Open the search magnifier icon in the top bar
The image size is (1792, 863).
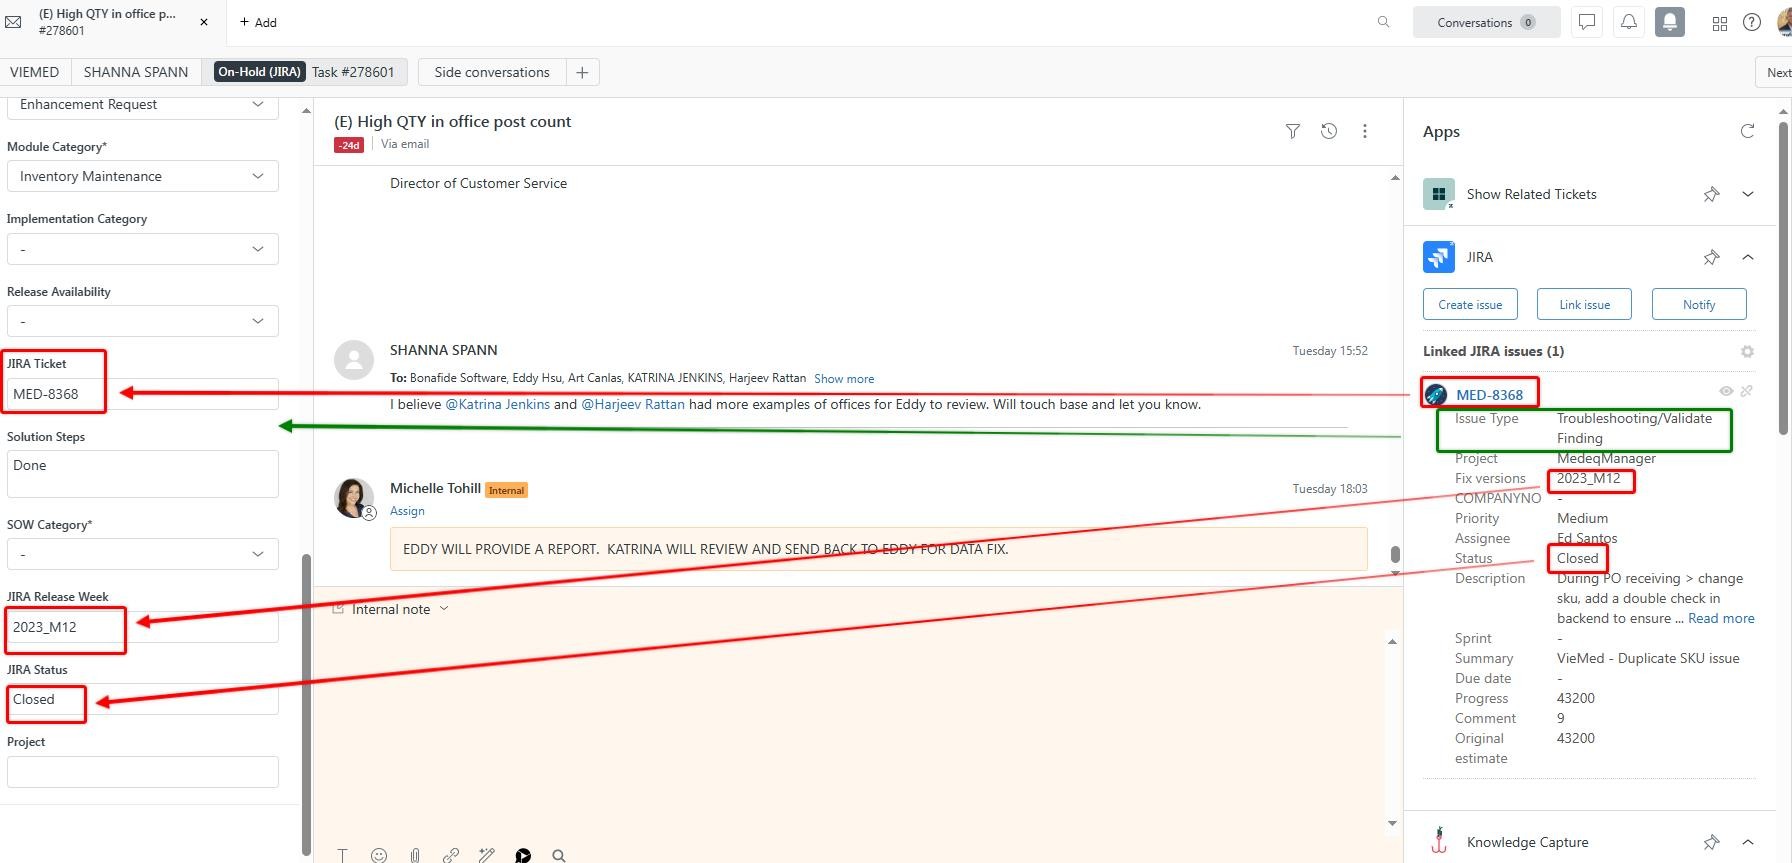[x=1383, y=22]
